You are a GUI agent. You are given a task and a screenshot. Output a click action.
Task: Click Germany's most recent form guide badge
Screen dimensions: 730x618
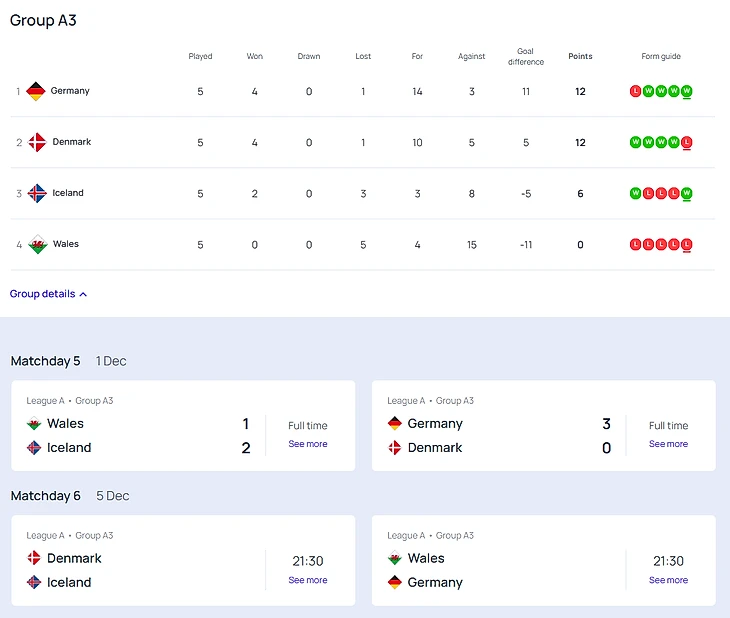[687, 91]
